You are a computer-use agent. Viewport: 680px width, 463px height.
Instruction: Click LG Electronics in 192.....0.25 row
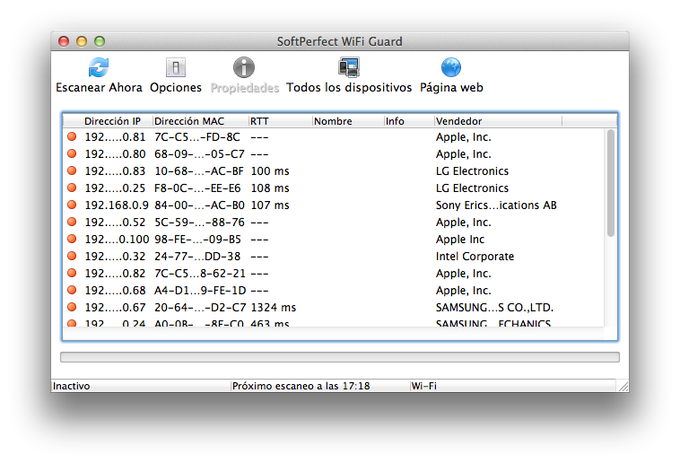[472, 188]
